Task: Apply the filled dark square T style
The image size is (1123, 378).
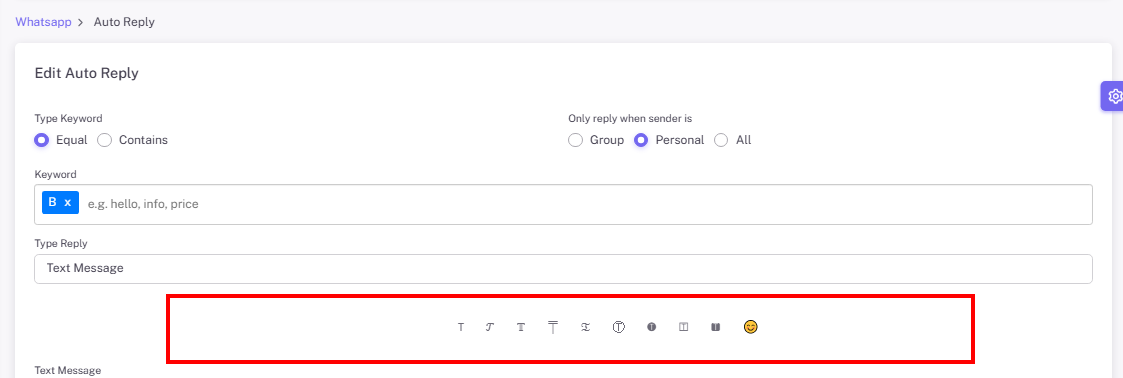Action: pos(715,327)
